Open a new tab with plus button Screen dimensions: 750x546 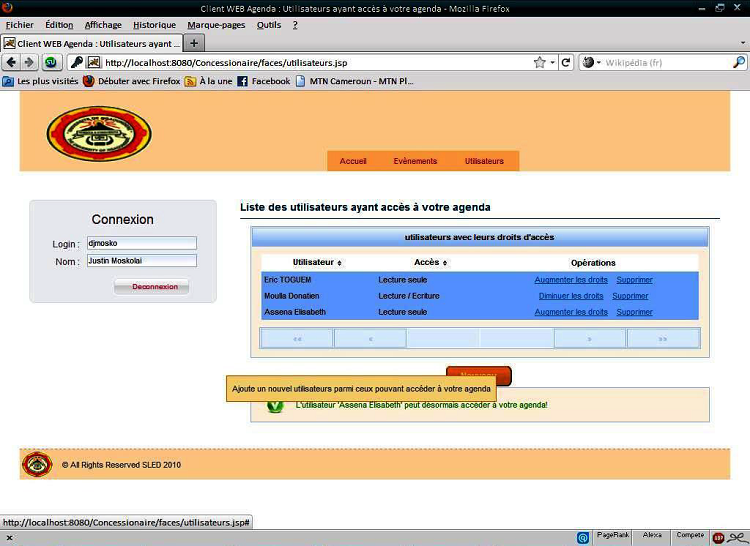point(194,43)
